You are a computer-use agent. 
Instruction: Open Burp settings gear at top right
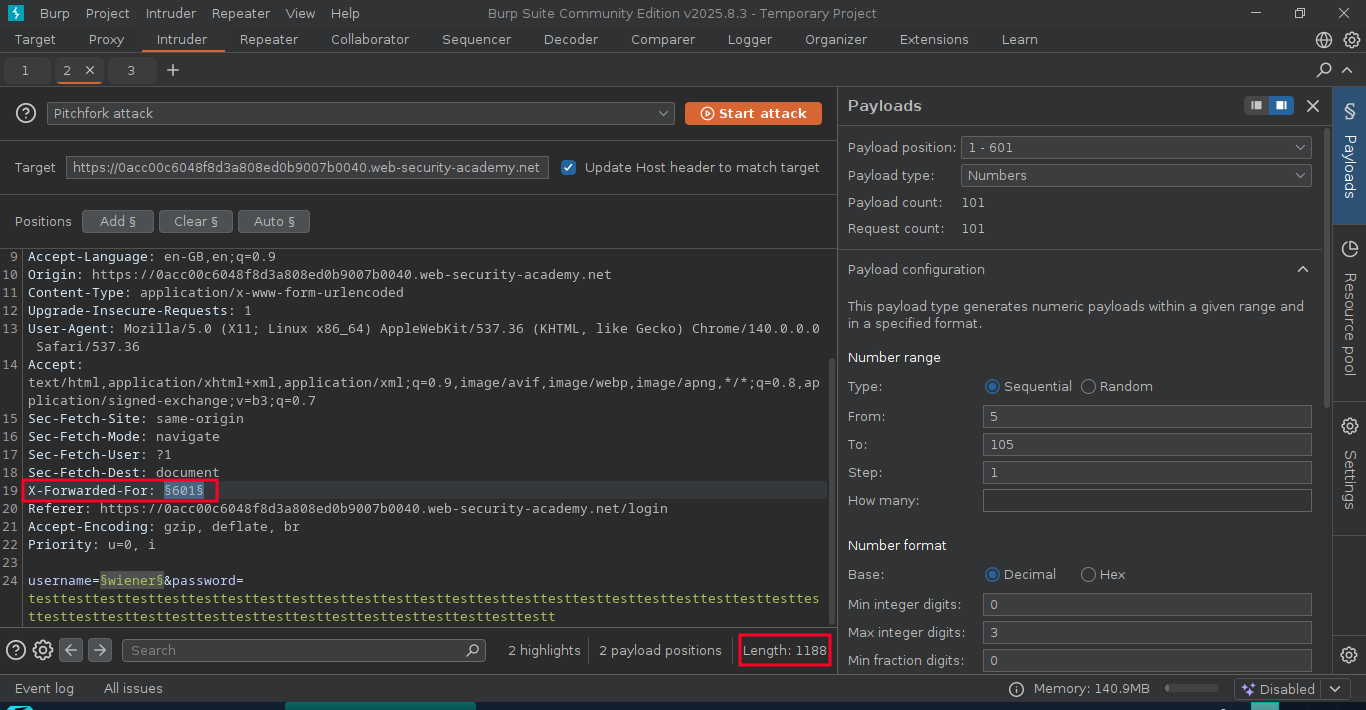[x=1351, y=40]
